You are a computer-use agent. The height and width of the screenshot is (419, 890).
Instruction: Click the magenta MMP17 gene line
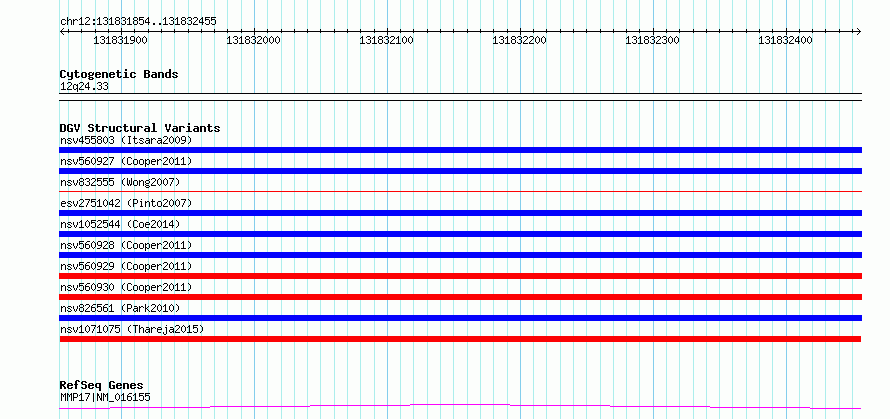(x=460, y=407)
